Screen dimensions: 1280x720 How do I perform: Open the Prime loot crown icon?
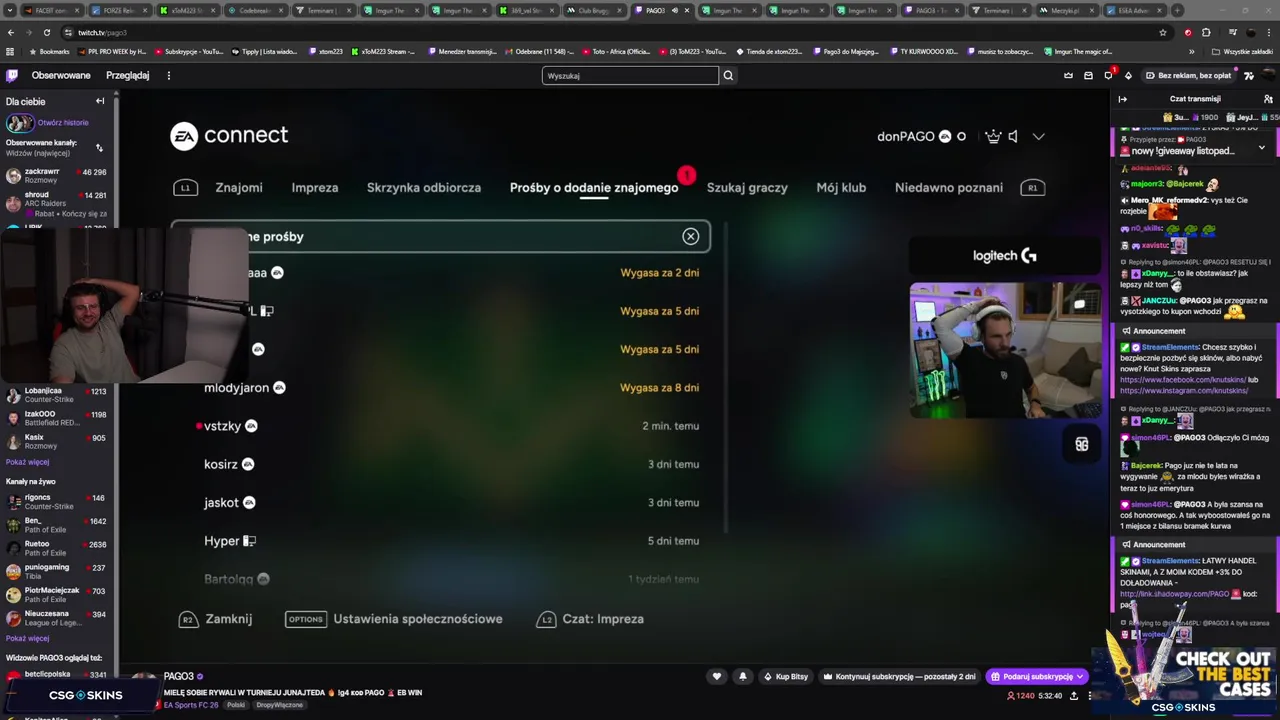point(1068,75)
